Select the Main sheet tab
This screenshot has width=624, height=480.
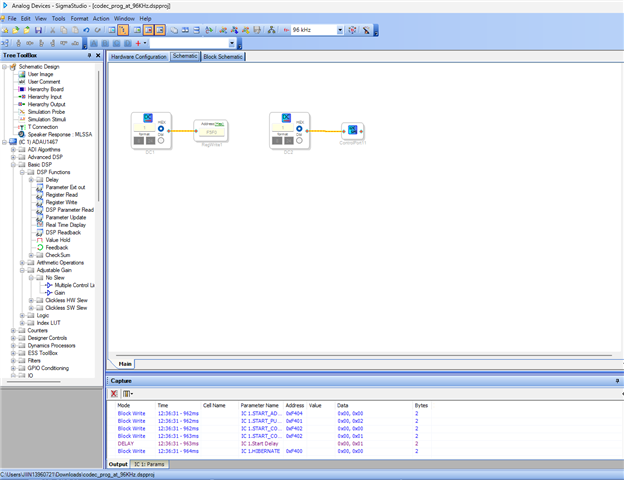(x=125, y=364)
